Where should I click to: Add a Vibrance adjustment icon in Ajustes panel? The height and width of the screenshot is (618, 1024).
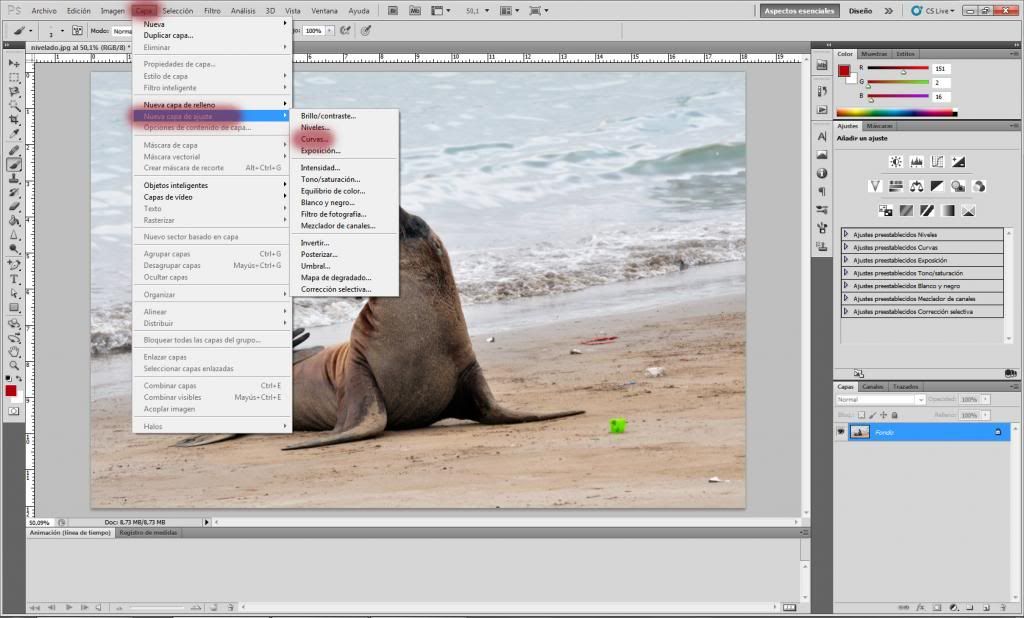click(x=875, y=186)
